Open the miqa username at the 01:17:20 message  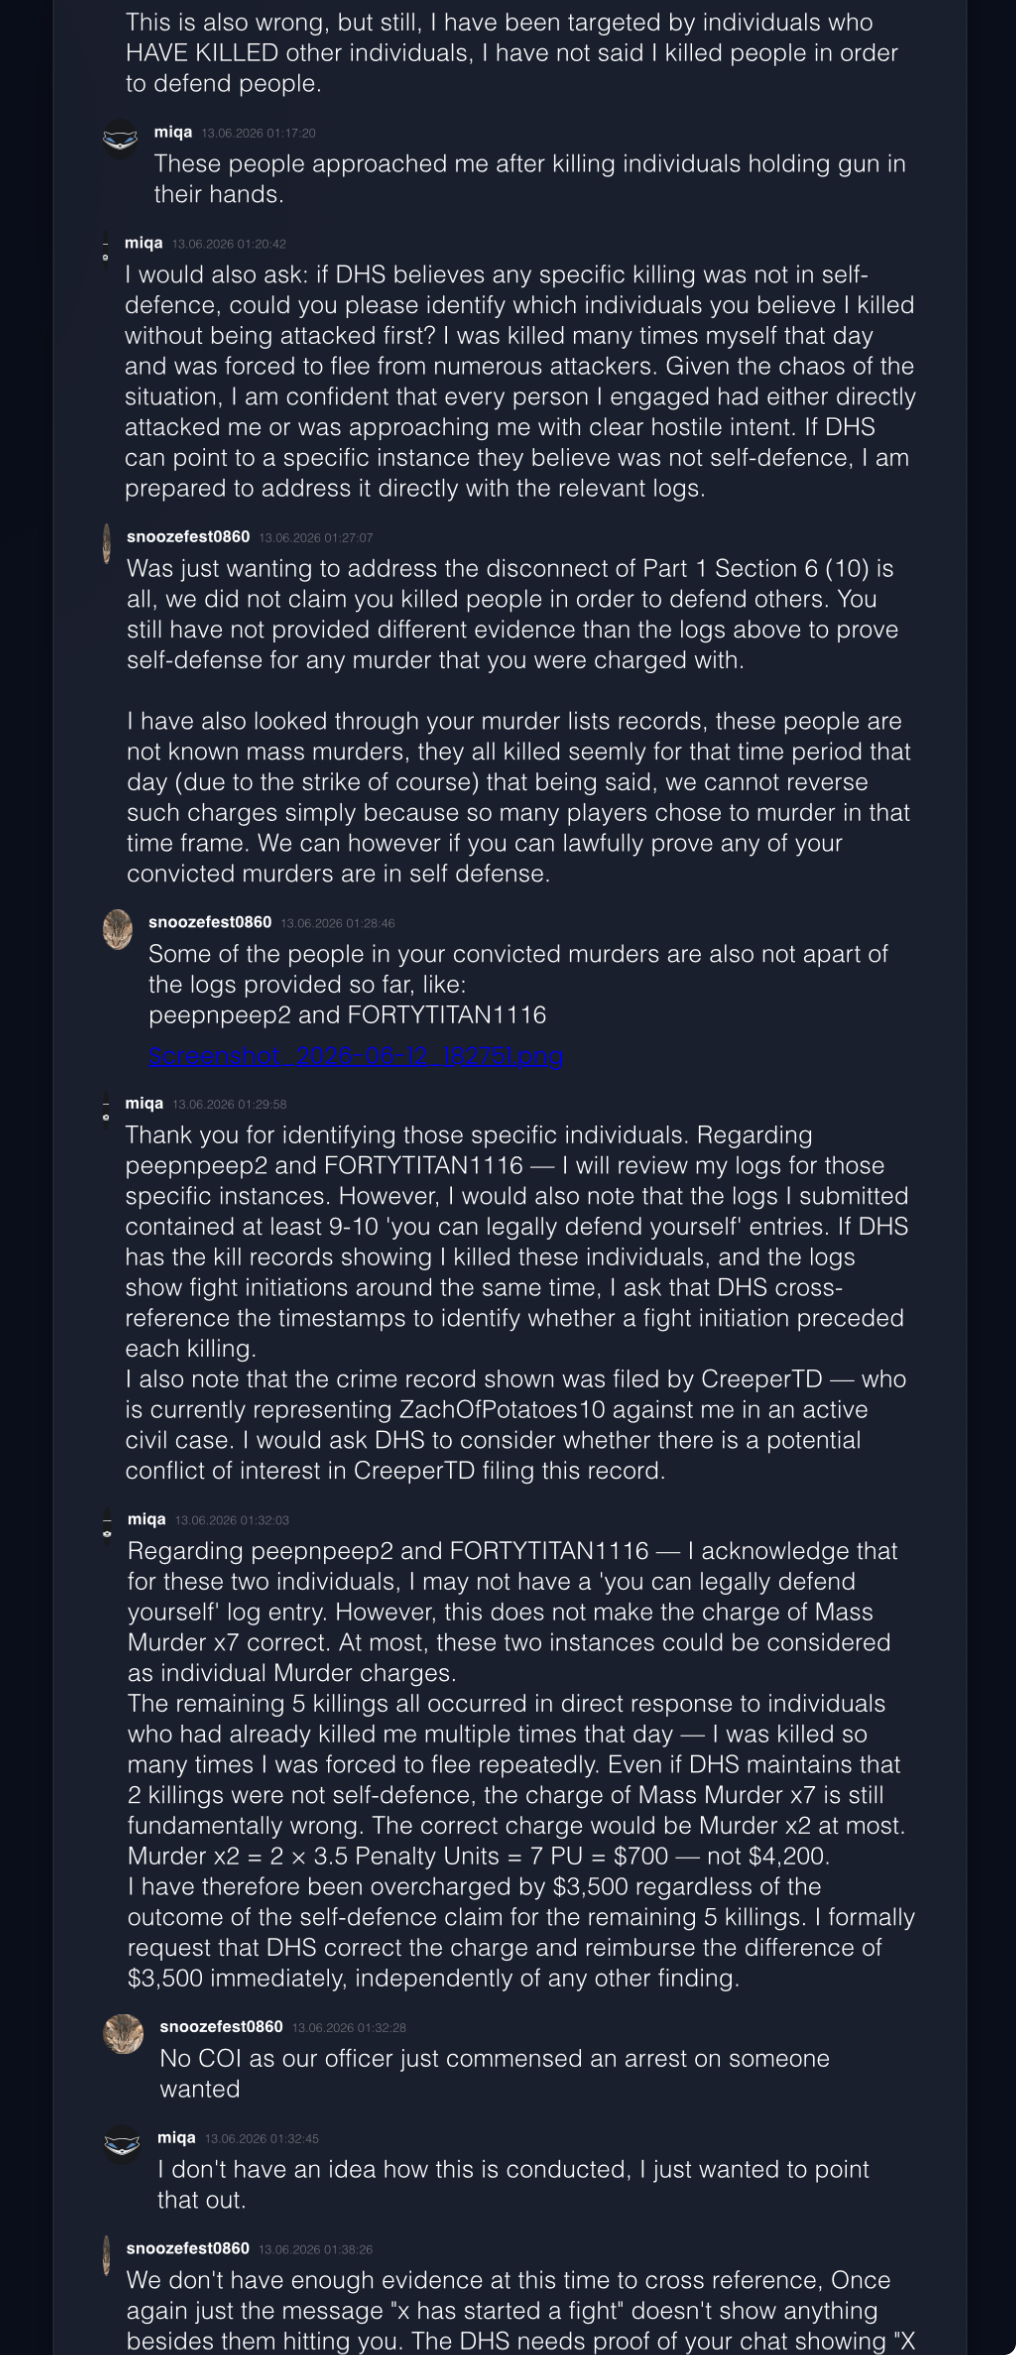pyautogui.click(x=173, y=132)
